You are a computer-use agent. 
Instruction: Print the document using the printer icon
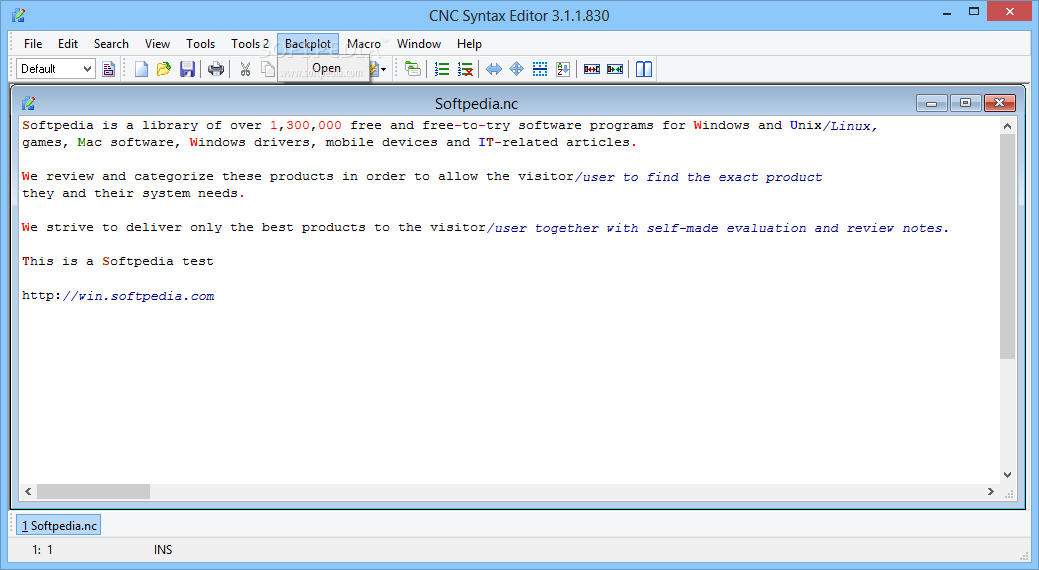tap(216, 69)
